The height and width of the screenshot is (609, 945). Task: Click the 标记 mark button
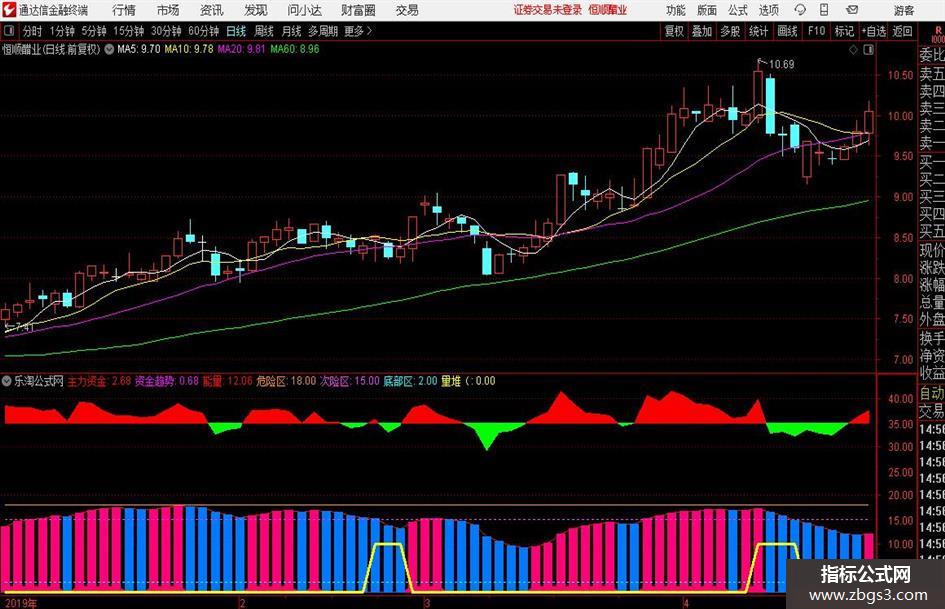pyautogui.click(x=844, y=31)
